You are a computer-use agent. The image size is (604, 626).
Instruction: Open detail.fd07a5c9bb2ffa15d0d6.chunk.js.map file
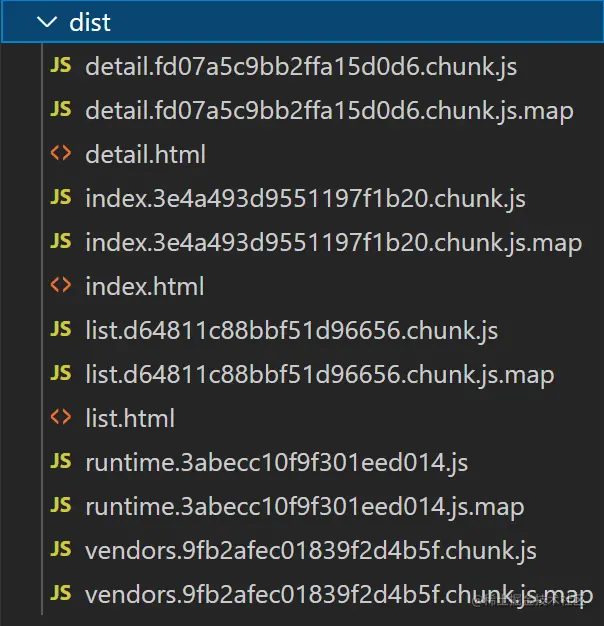click(329, 111)
